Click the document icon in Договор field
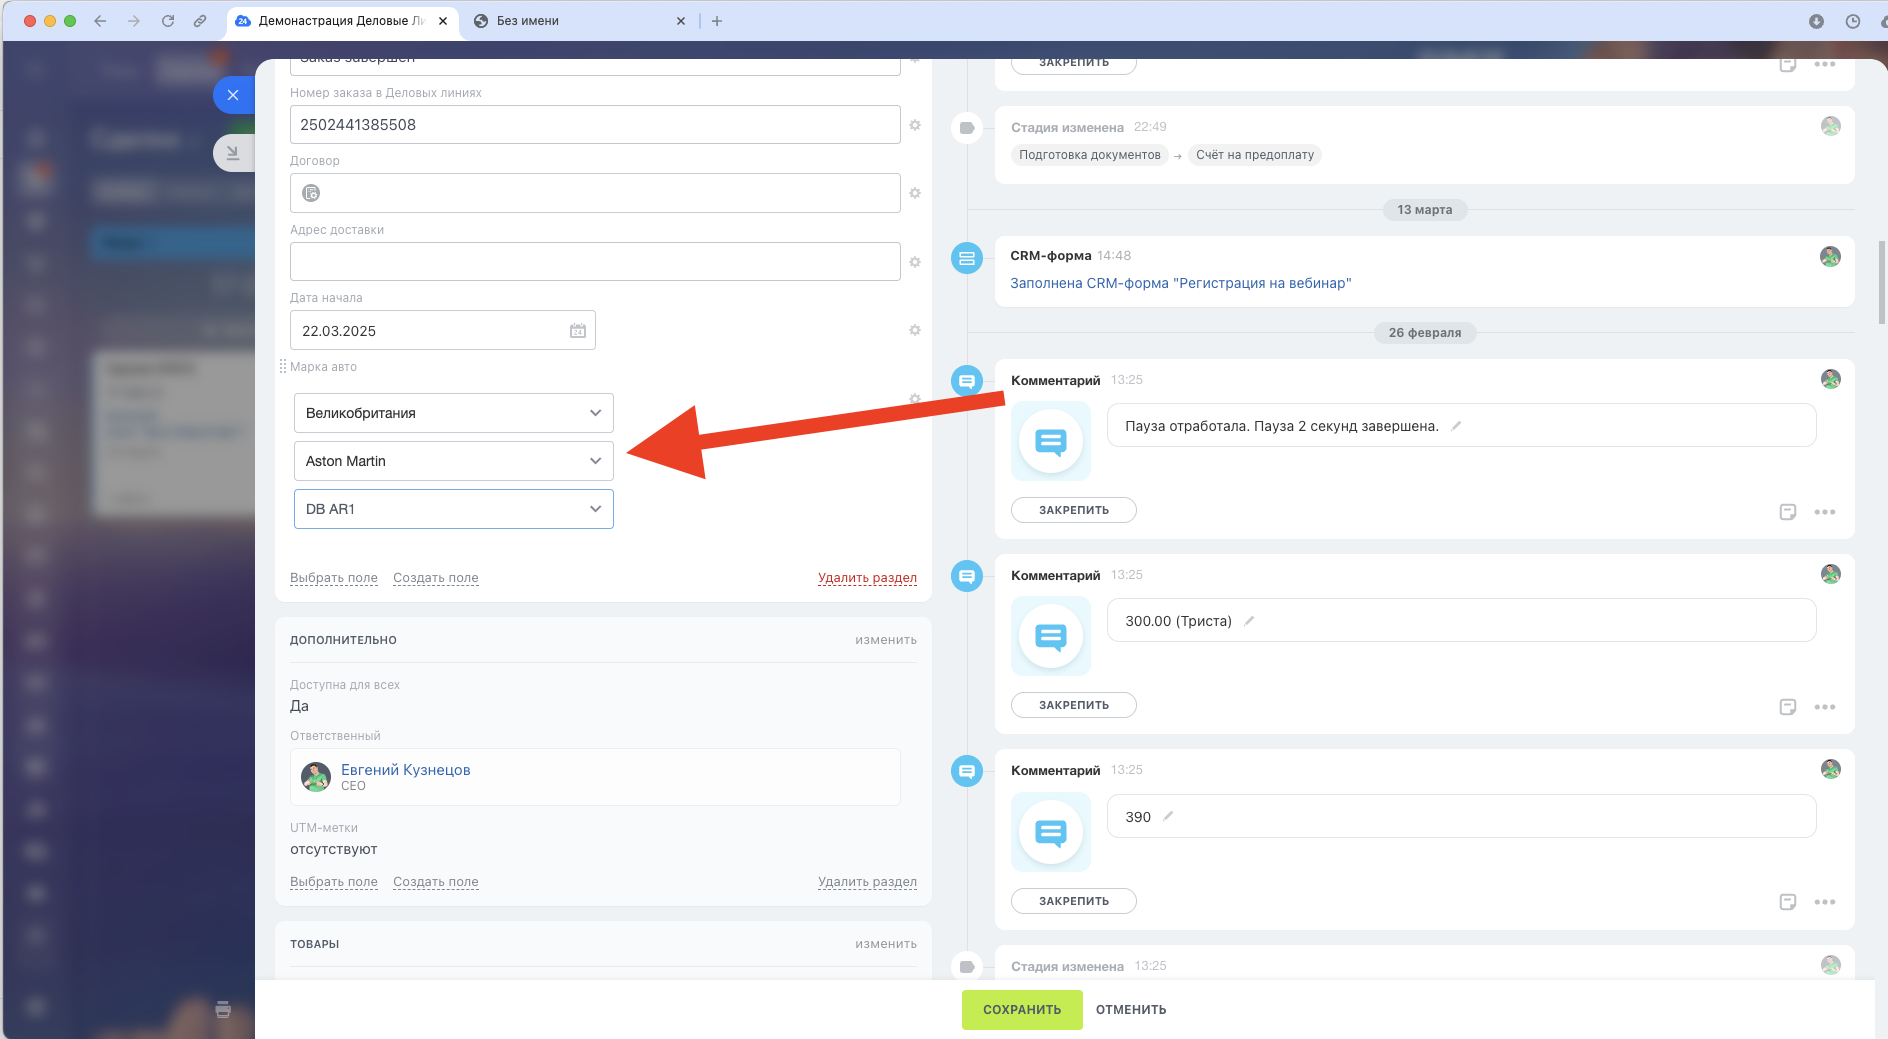The height and width of the screenshot is (1039, 1888). point(311,193)
